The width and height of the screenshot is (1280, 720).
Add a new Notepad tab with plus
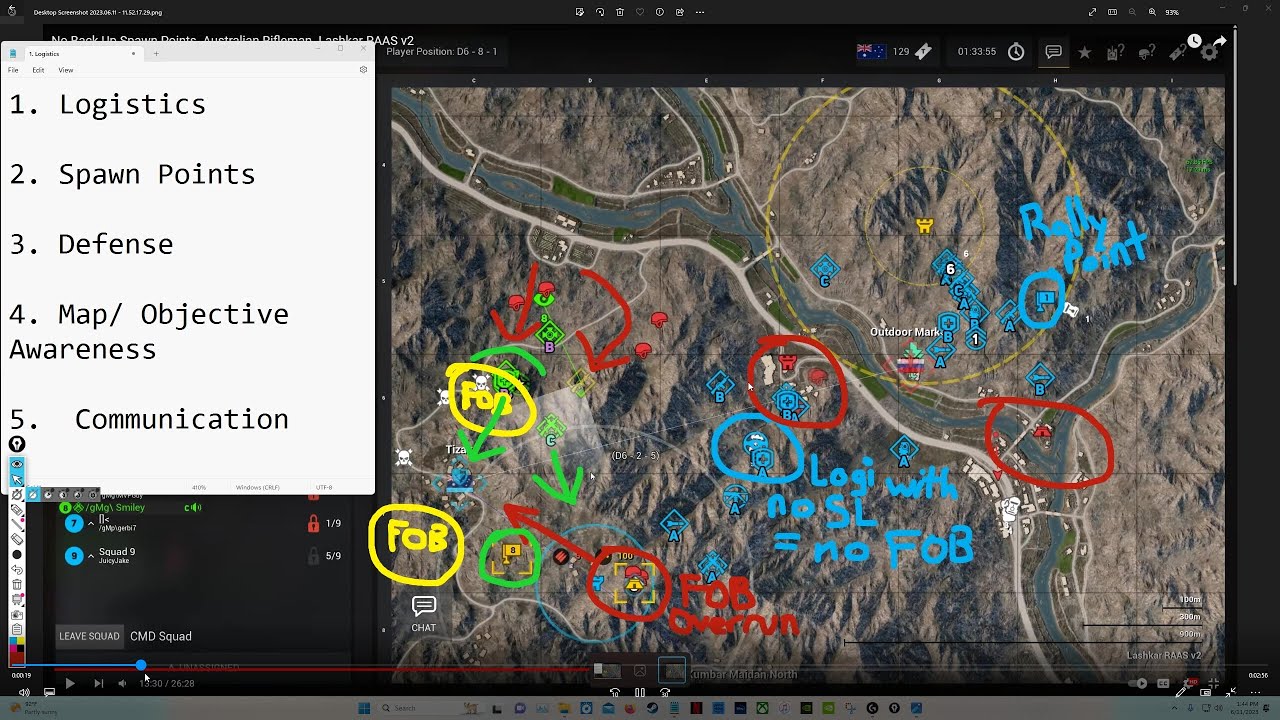click(x=156, y=53)
